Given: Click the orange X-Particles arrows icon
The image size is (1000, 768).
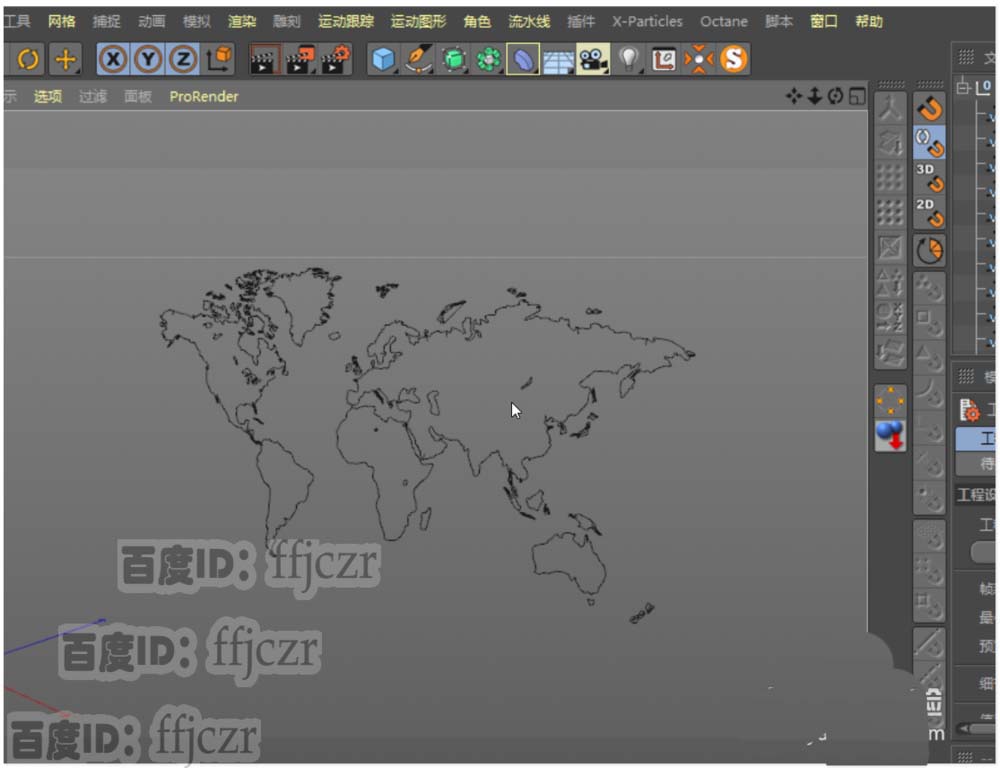Looking at the screenshot, I should point(699,59).
